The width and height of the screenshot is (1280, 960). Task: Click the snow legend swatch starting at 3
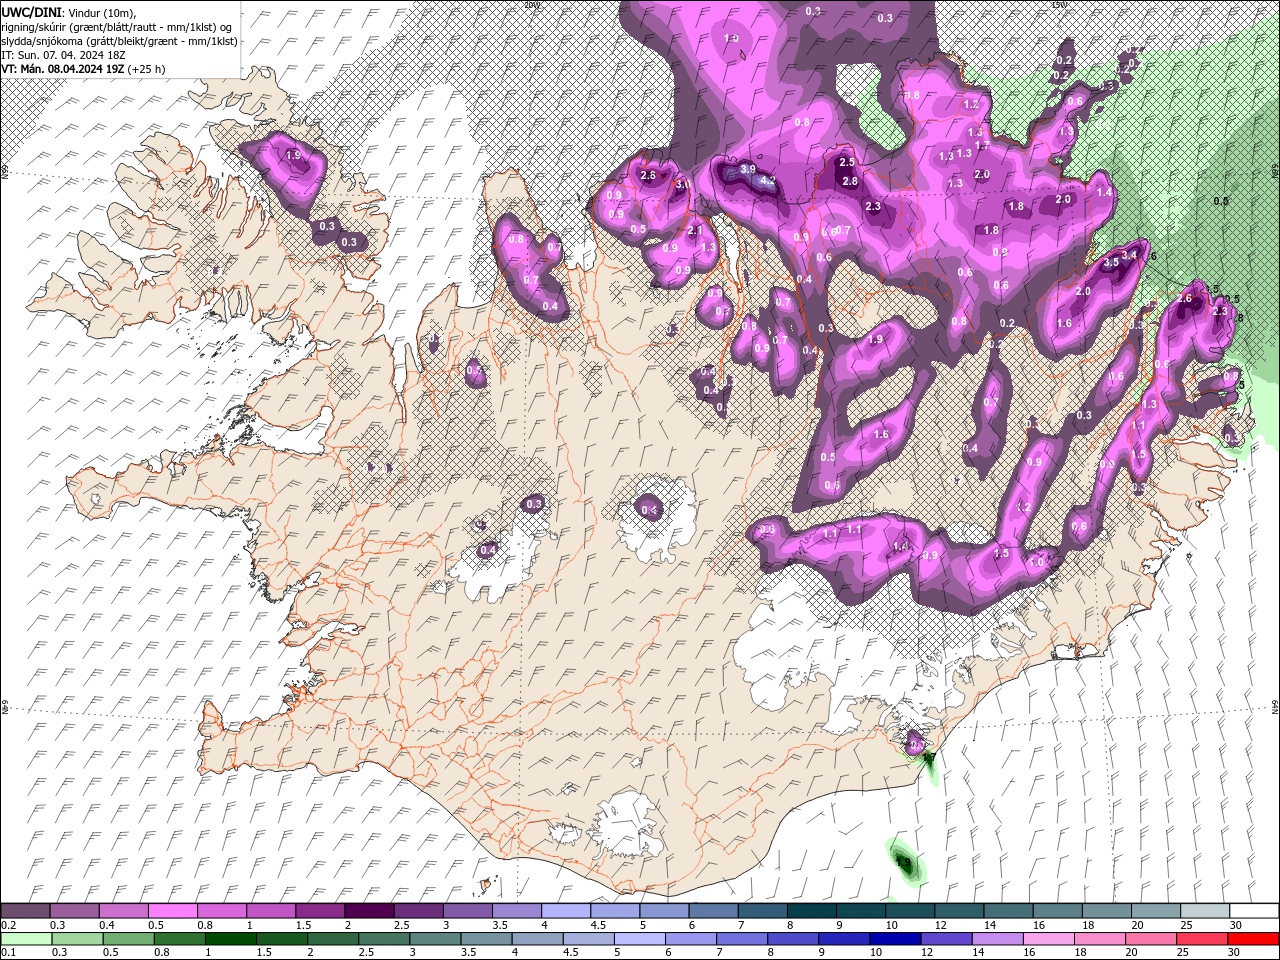point(466,911)
